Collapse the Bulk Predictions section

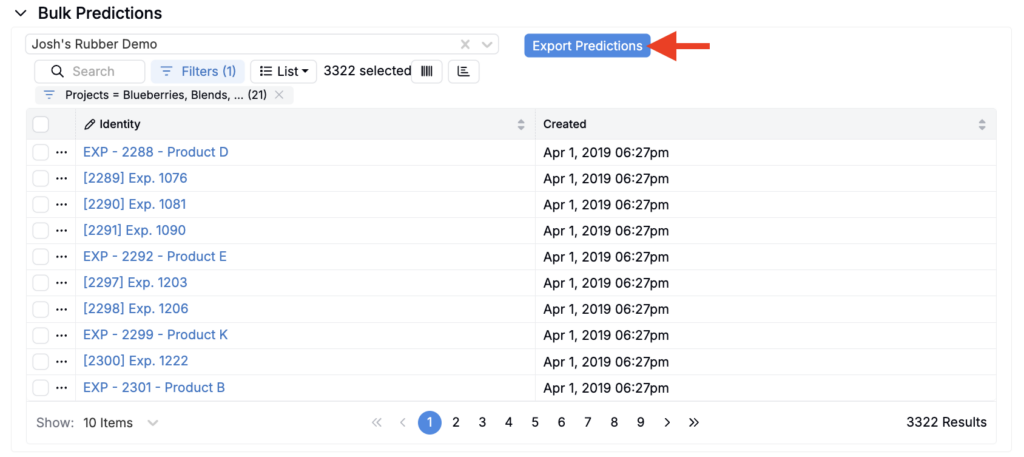click(20, 13)
